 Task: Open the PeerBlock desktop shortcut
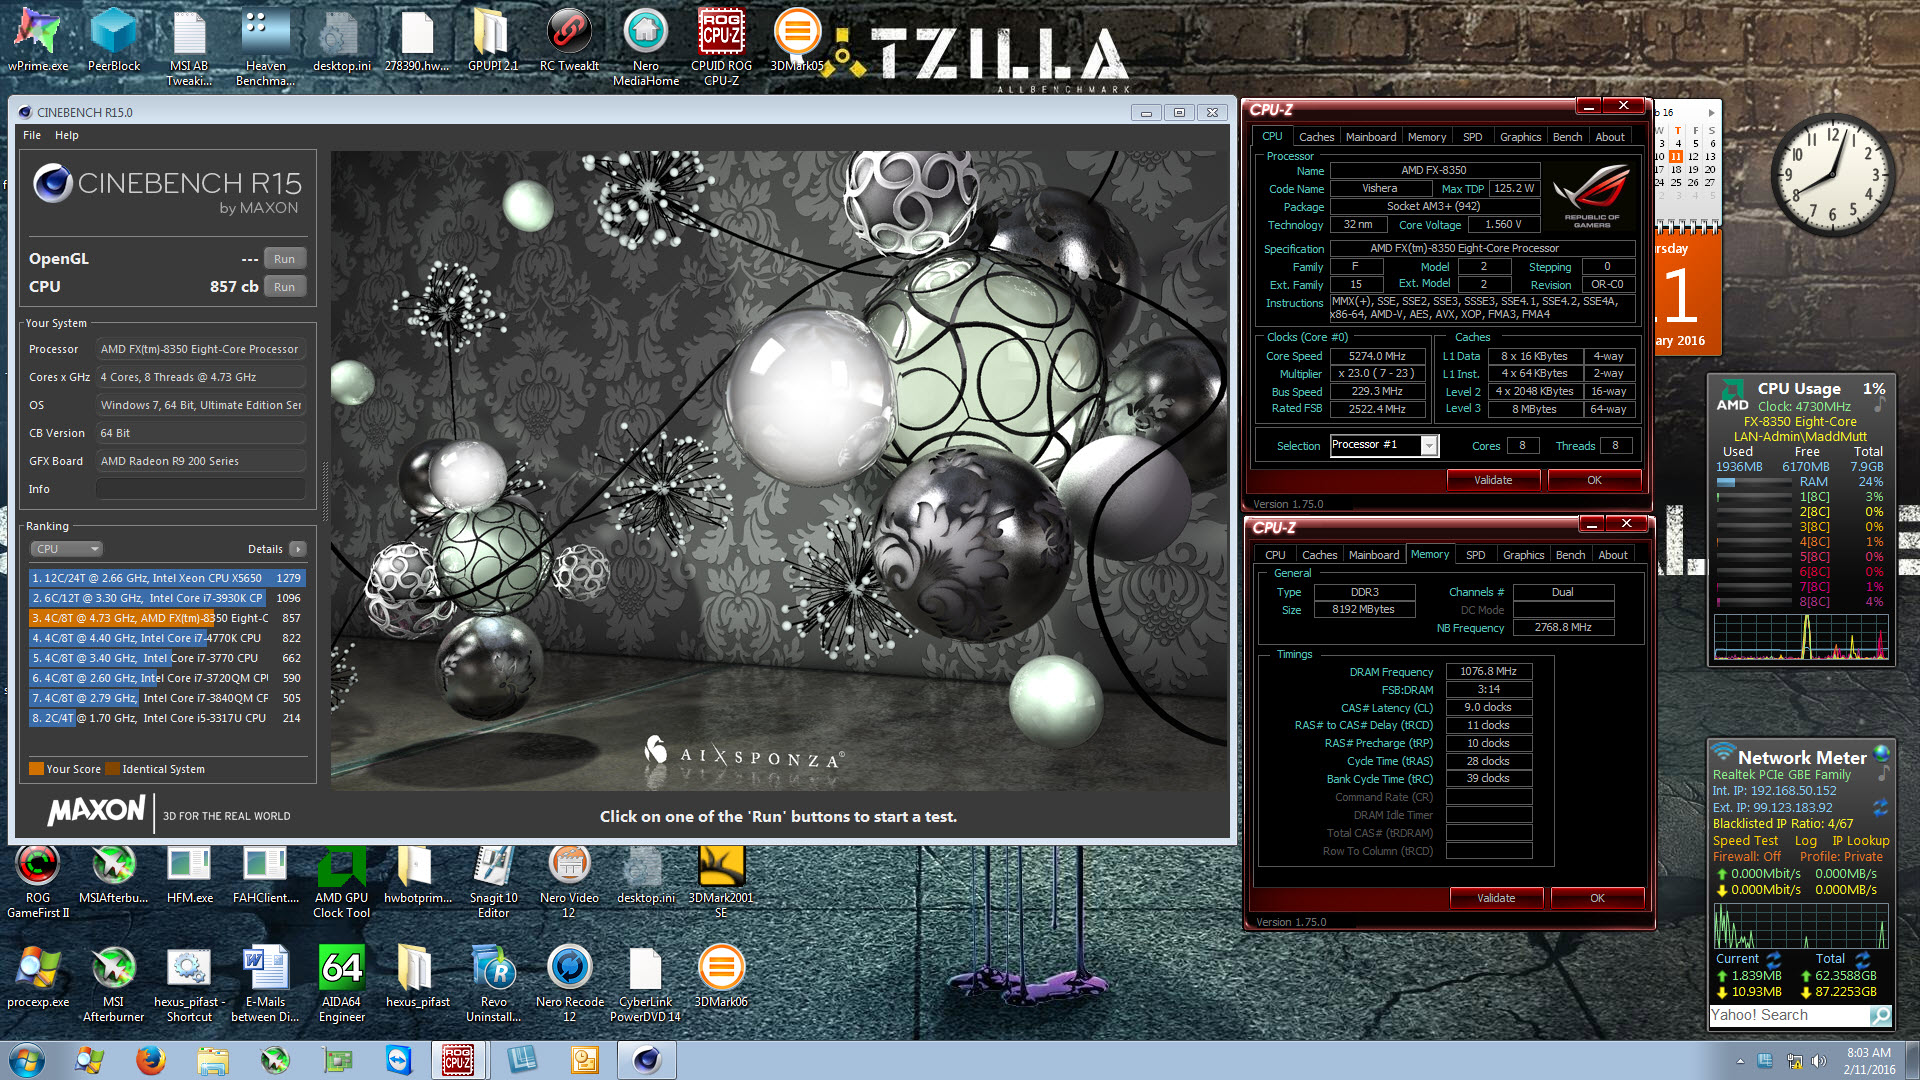tap(114, 40)
